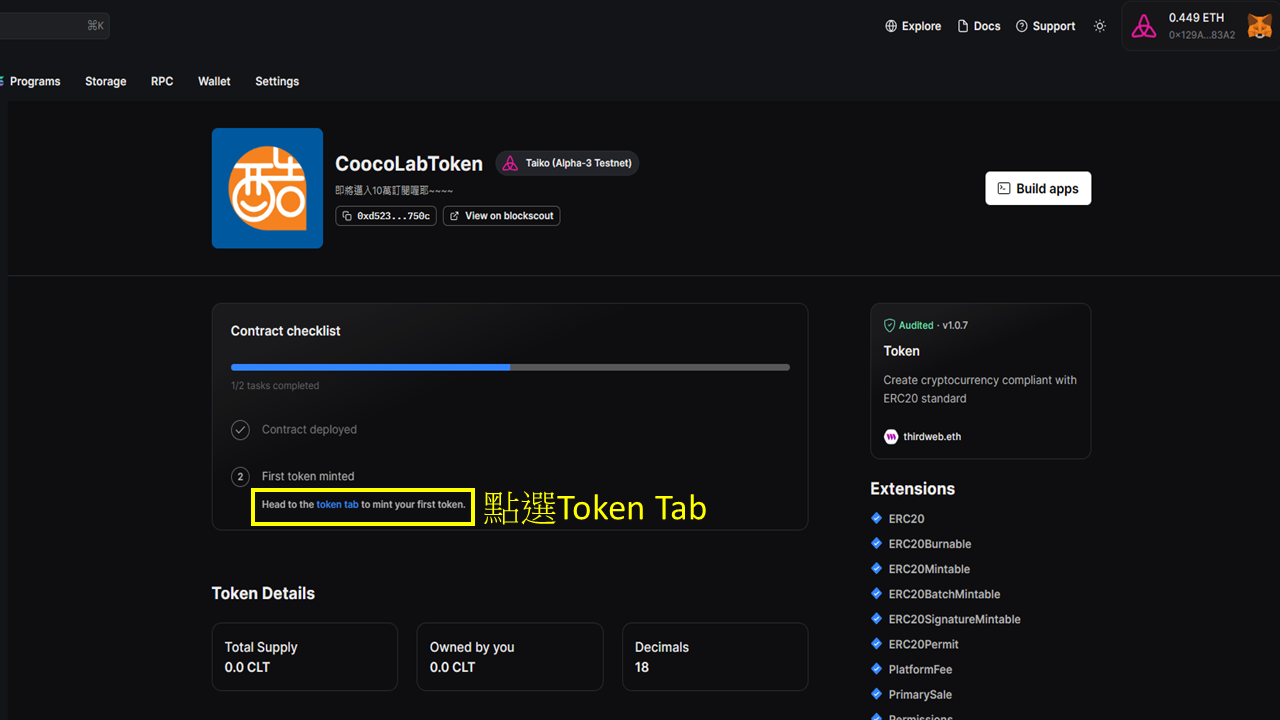Click the Extensions heading
Screen dimensions: 1280x720
913,489
